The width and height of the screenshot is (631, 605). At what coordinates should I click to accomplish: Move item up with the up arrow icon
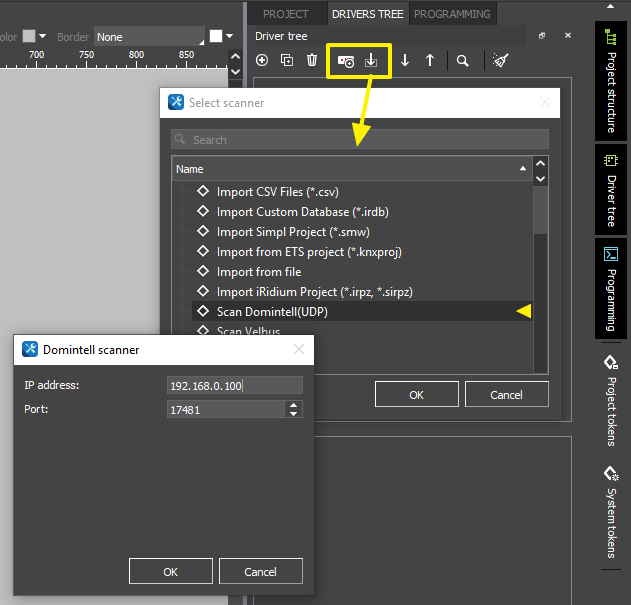[430, 60]
